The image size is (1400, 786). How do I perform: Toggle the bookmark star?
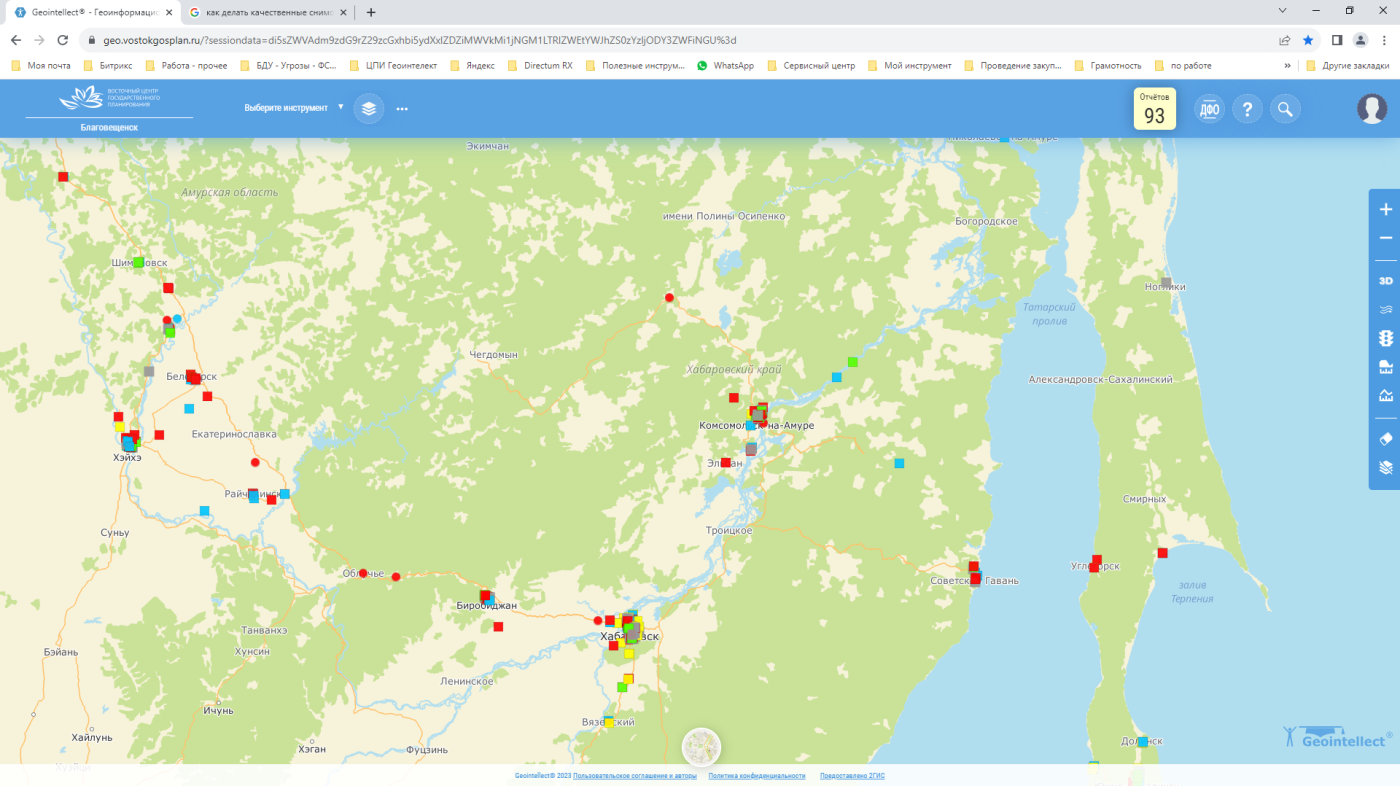click(1308, 40)
